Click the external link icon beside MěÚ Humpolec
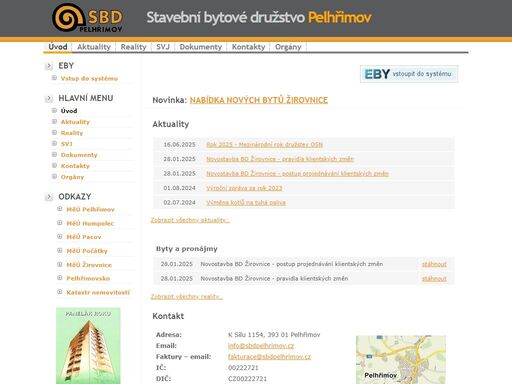The width and height of the screenshot is (512, 384). pyautogui.click(x=60, y=223)
